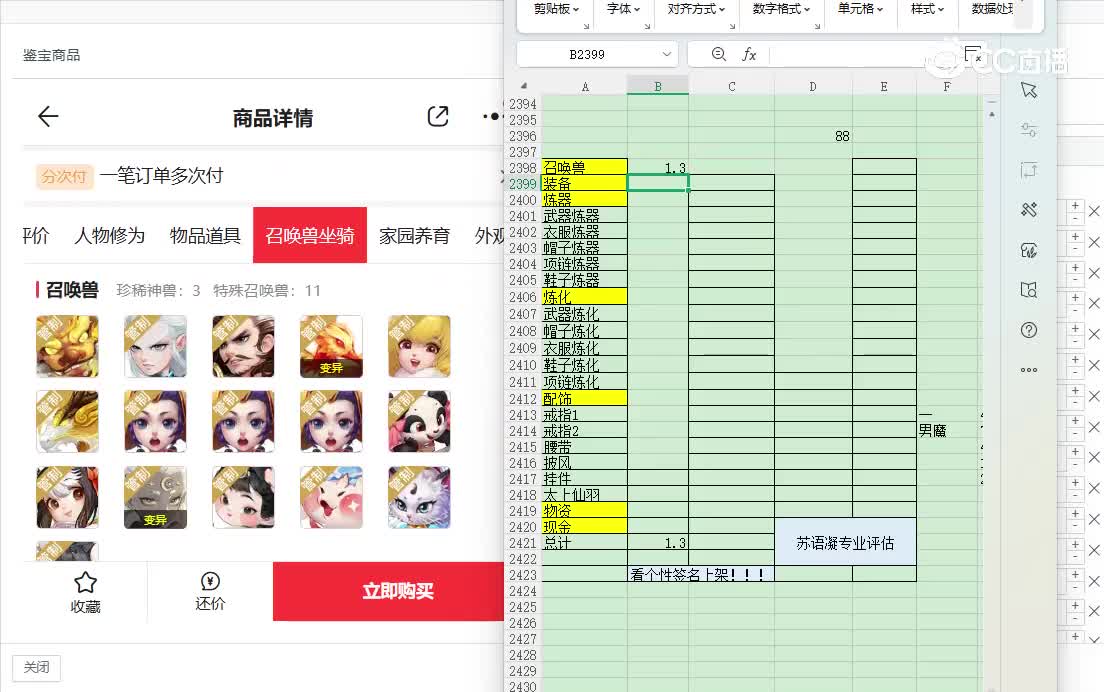
Task: Expand the 字体 ribbon group dropdown
Action: pyautogui.click(x=624, y=9)
